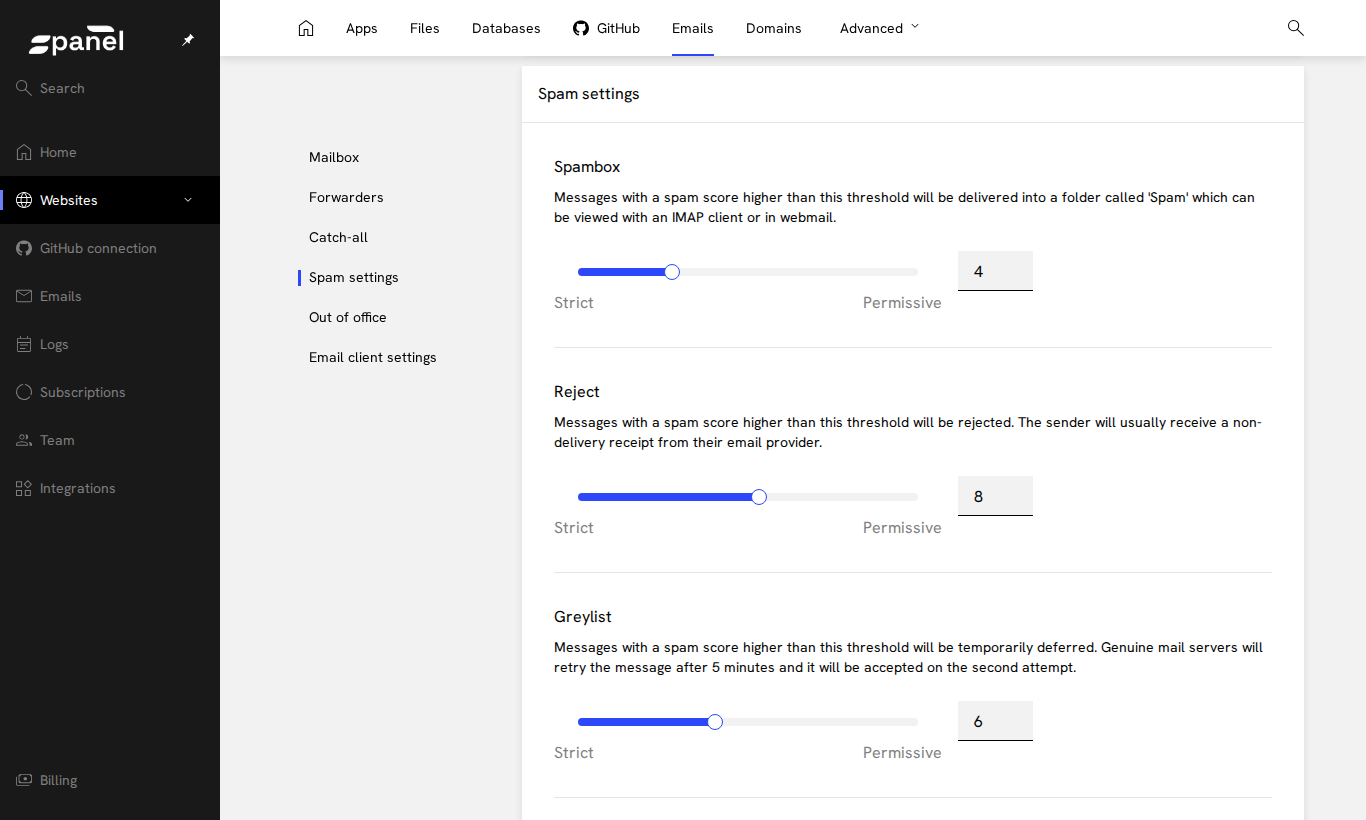Viewport: 1366px width, 820px height.
Task: Click the Greylist threshold slider handle
Action: [x=715, y=722]
